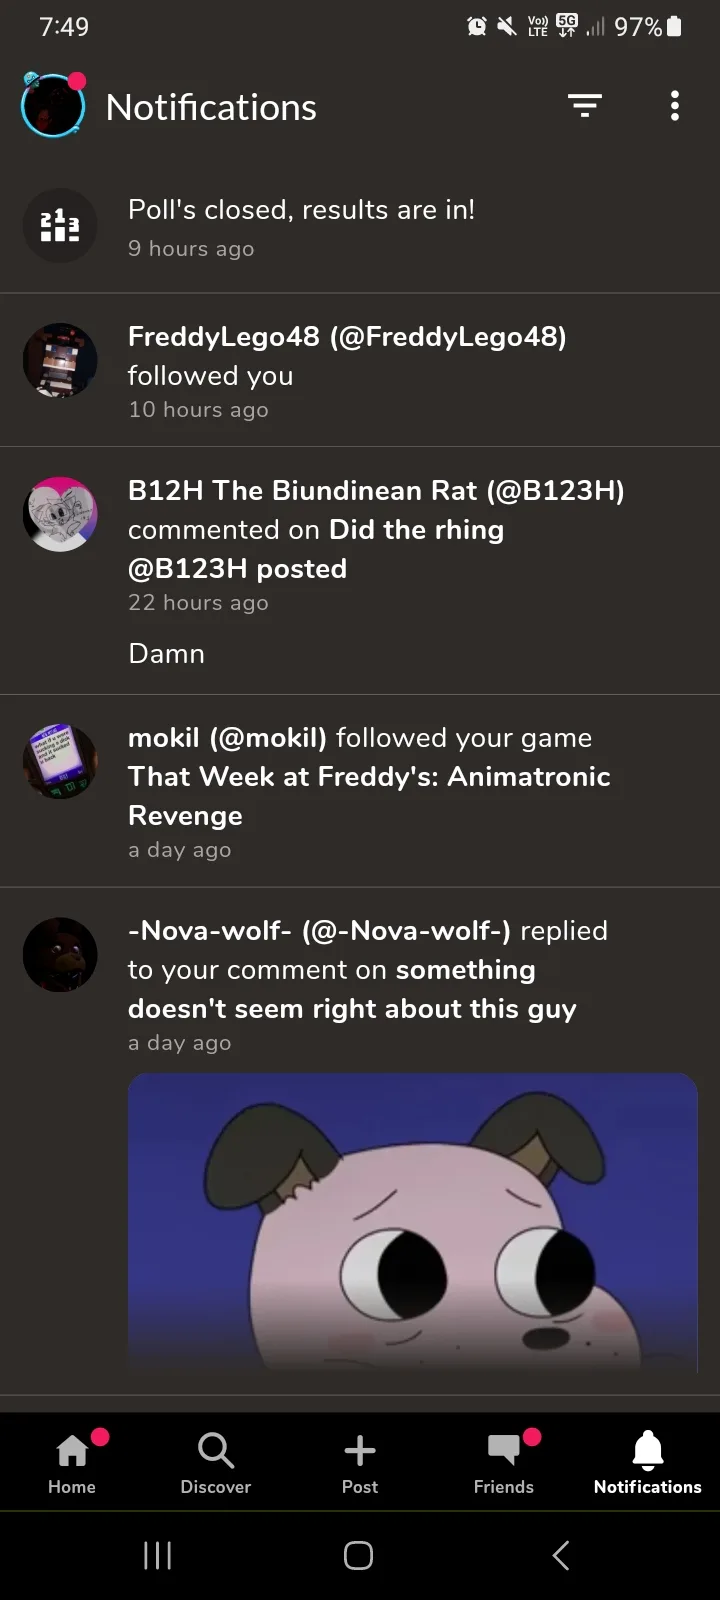Open FreddyLego48's profile avatar
Viewport: 720px width, 1600px height.
pyautogui.click(x=60, y=360)
